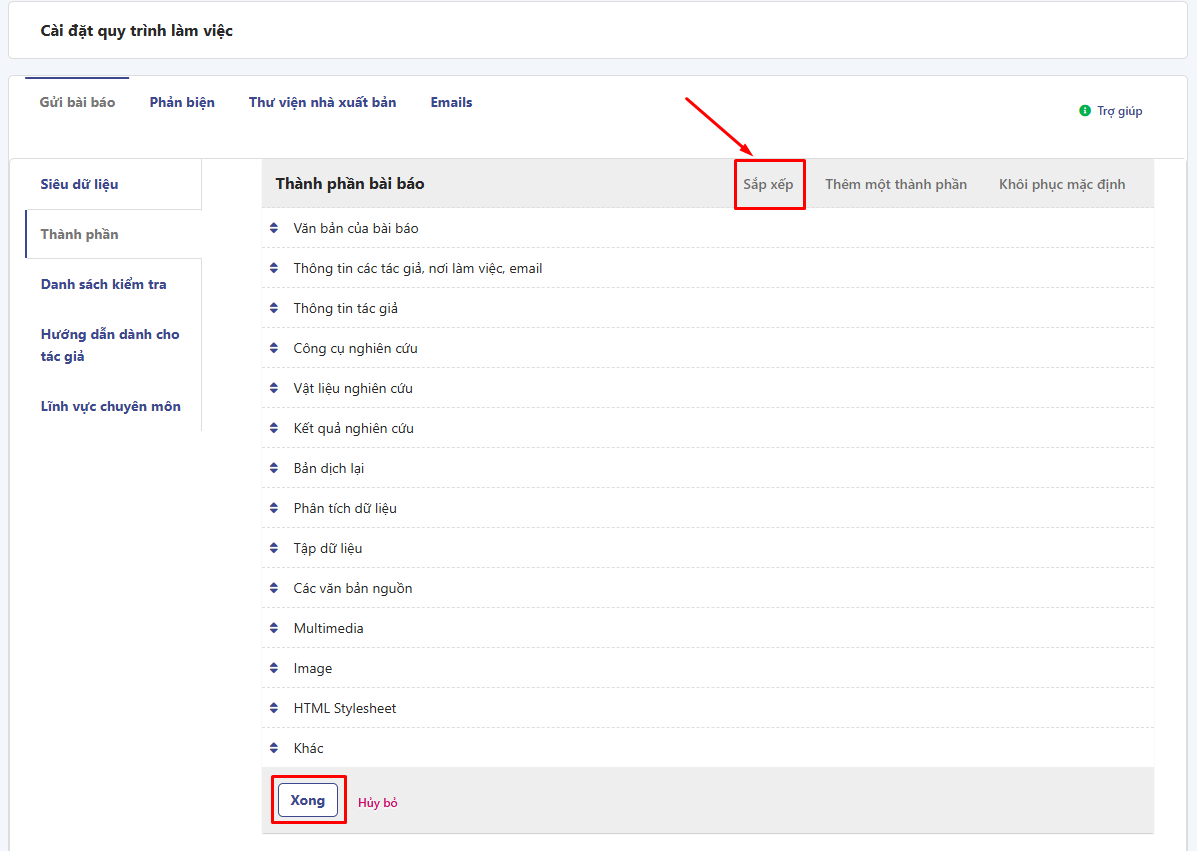The height and width of the screenshot is (851, 1197).
Task: Go to the Emails tab
Action: click(x=451, y=102)
